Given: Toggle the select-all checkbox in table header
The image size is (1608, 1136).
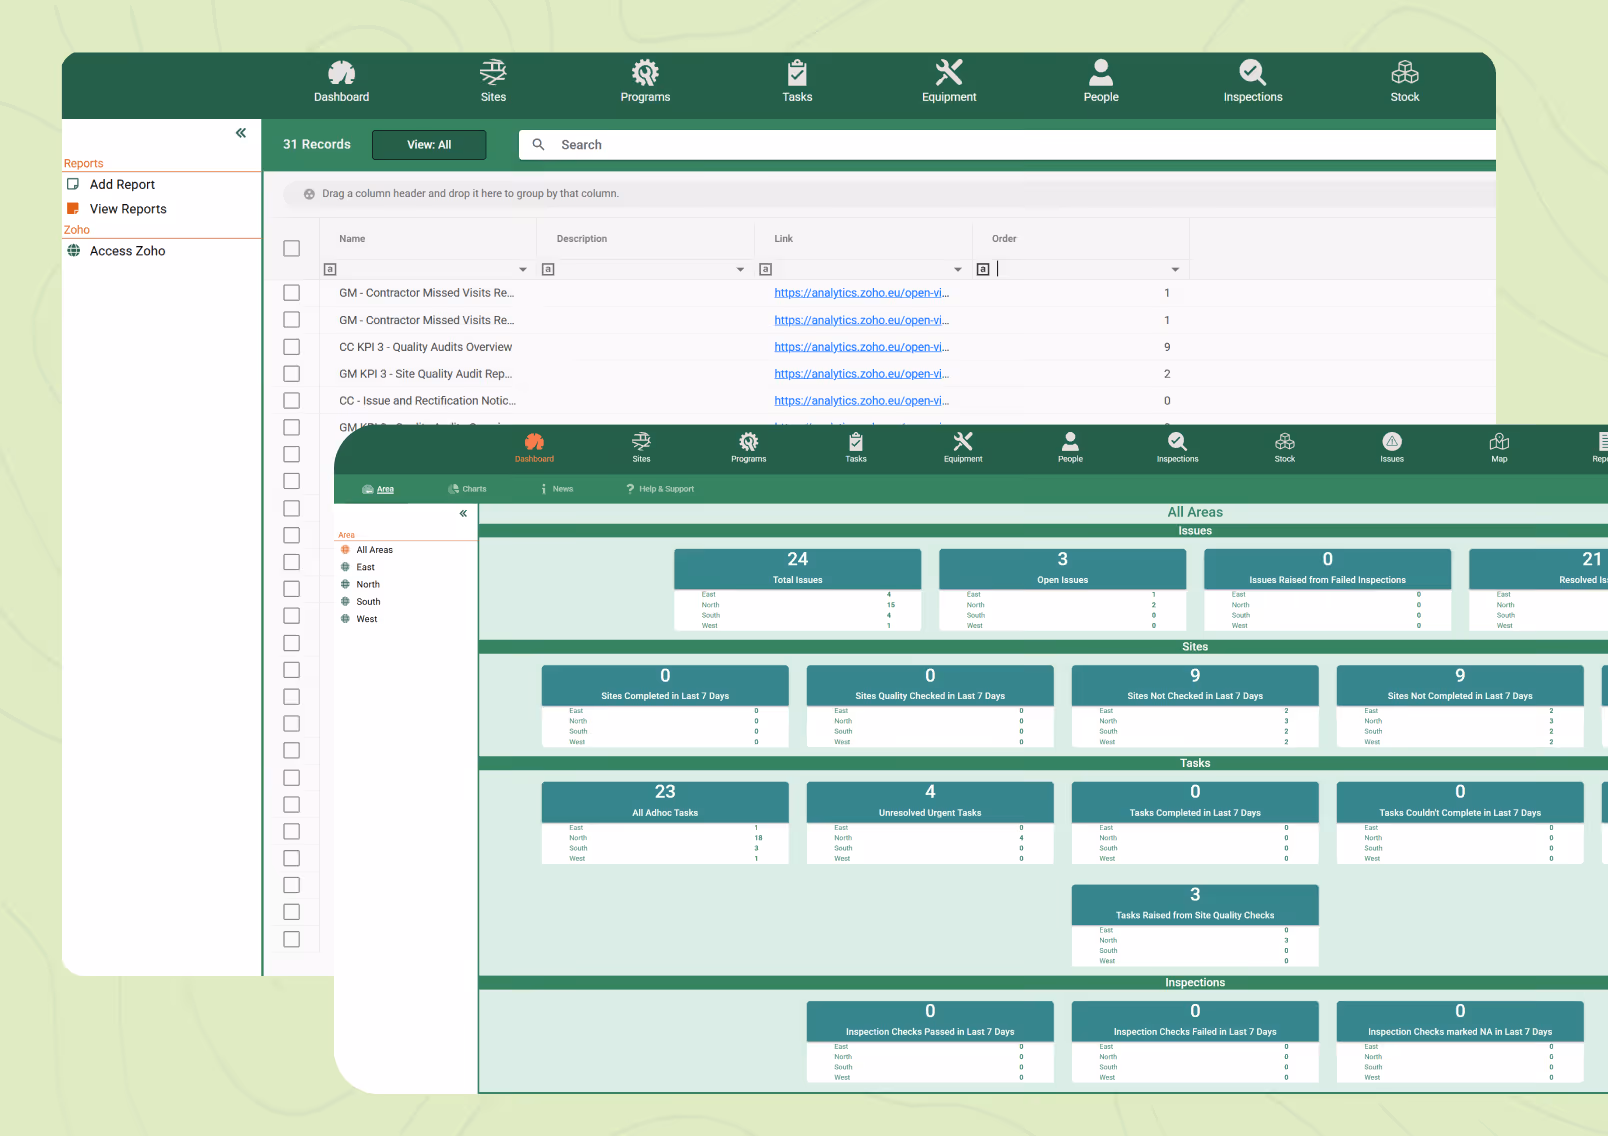Looking at the screenshot, I should pos(291,248).
